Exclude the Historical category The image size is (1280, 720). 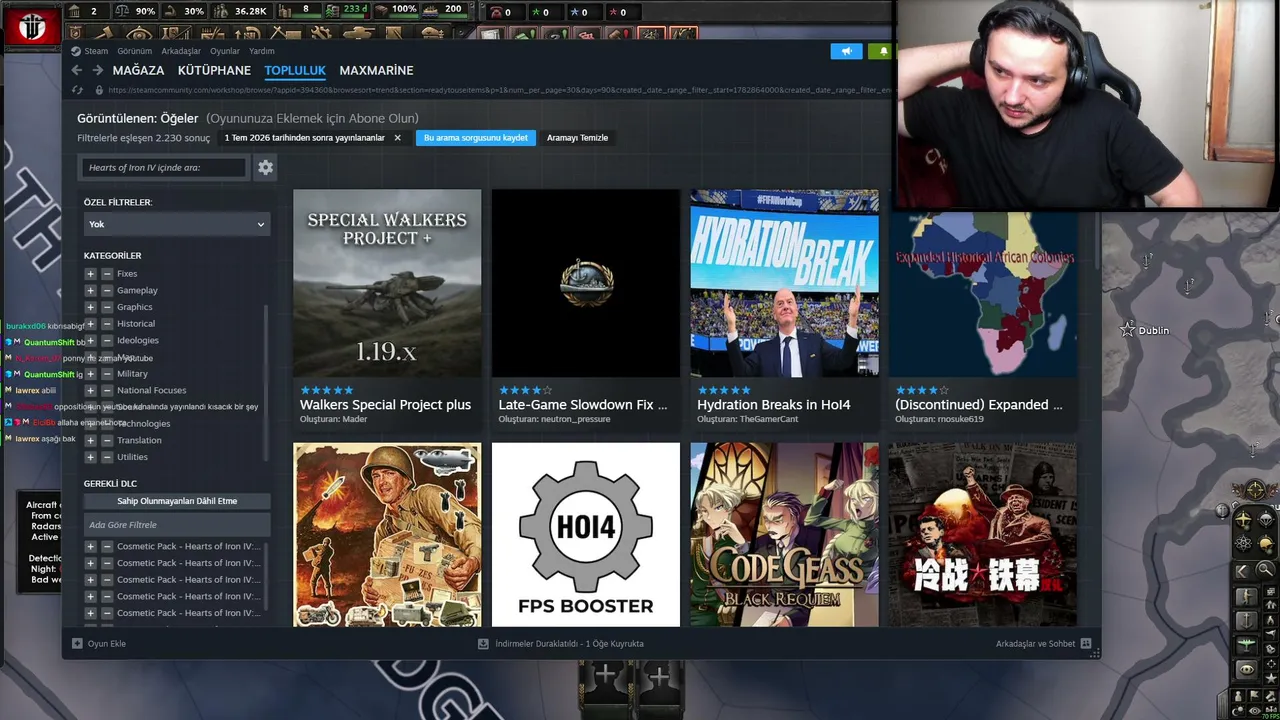pos(107,324)
